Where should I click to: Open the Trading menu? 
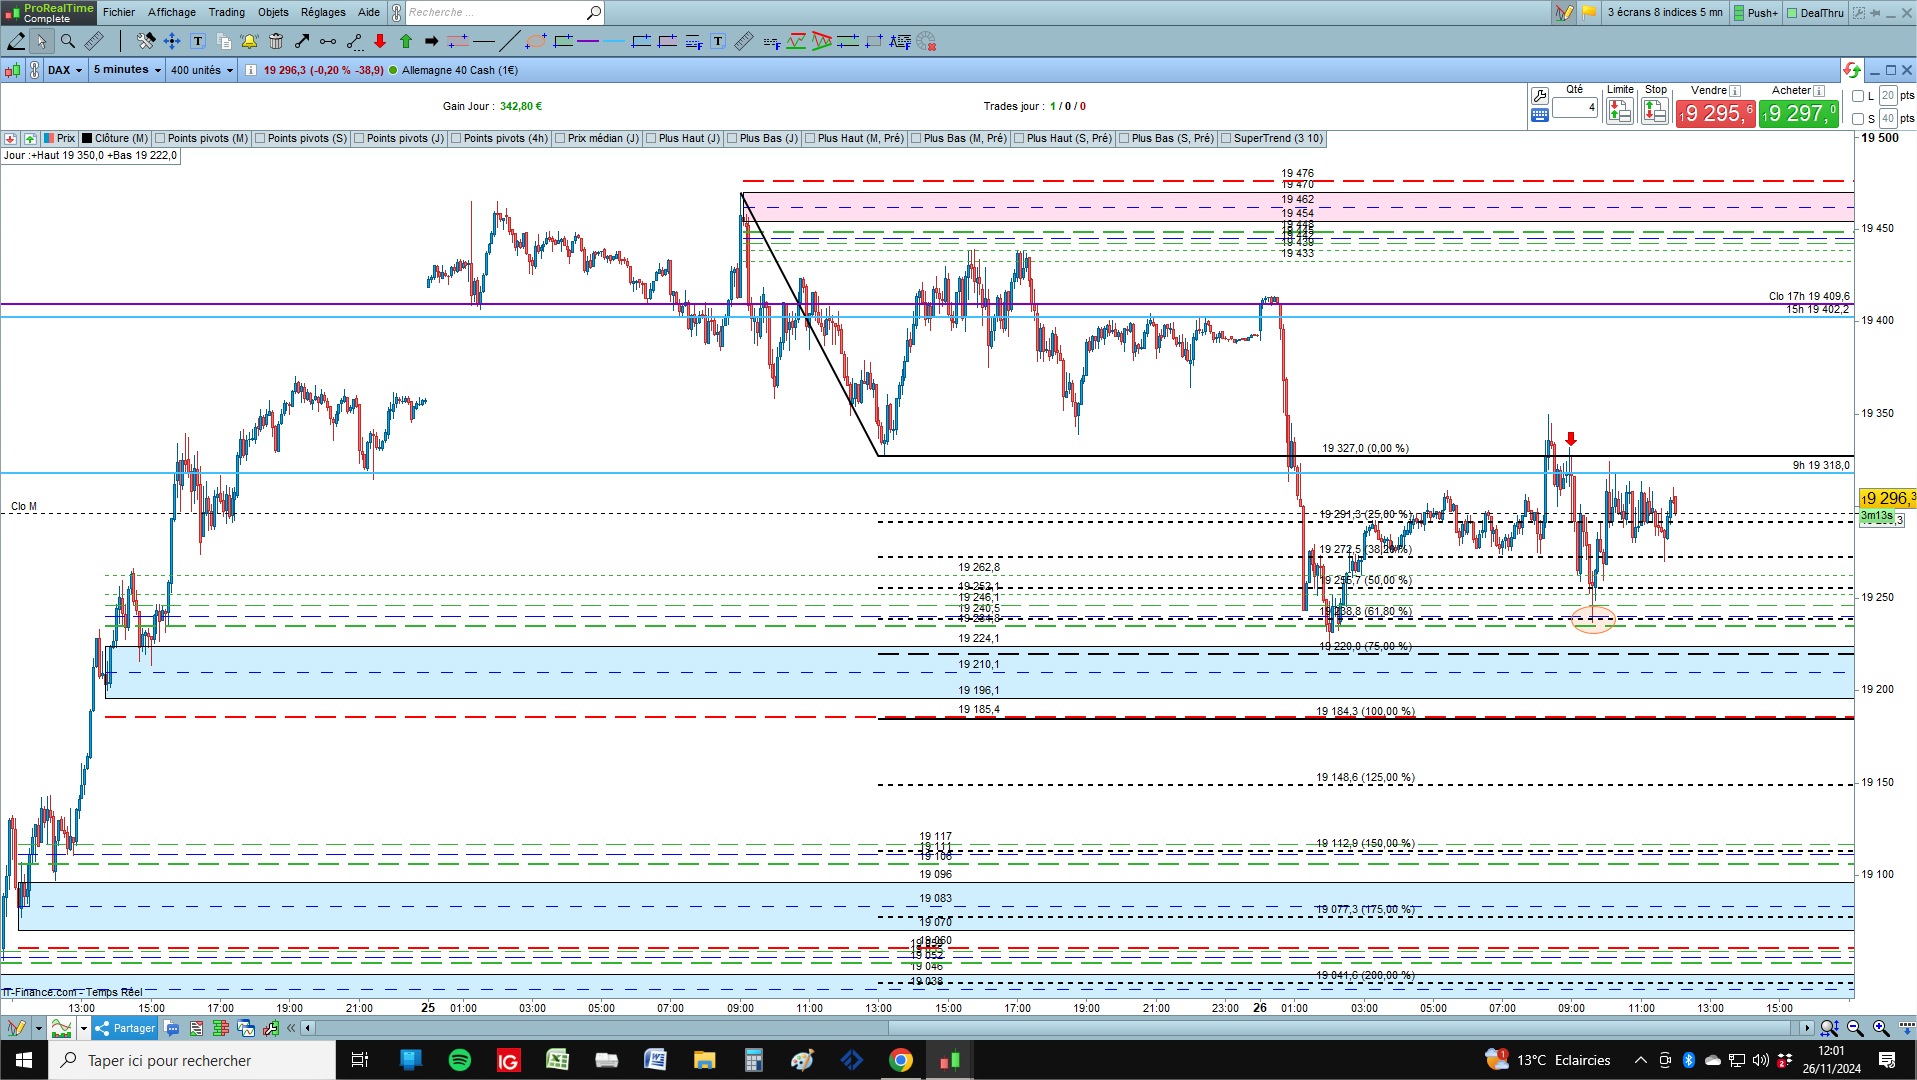(227, 13)
